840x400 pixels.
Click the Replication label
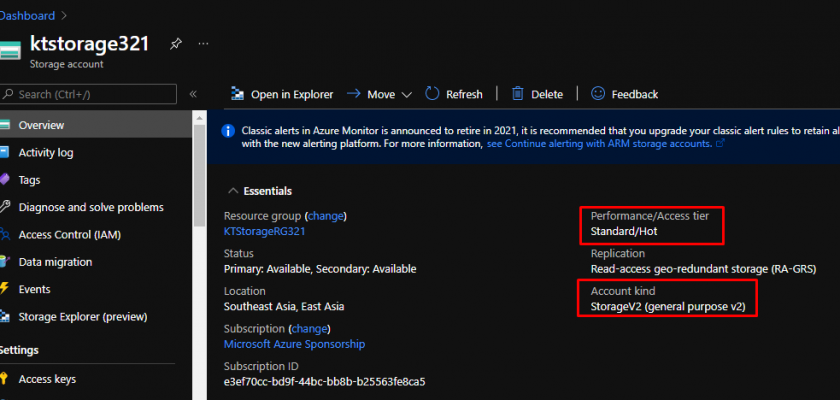[618, 253]
